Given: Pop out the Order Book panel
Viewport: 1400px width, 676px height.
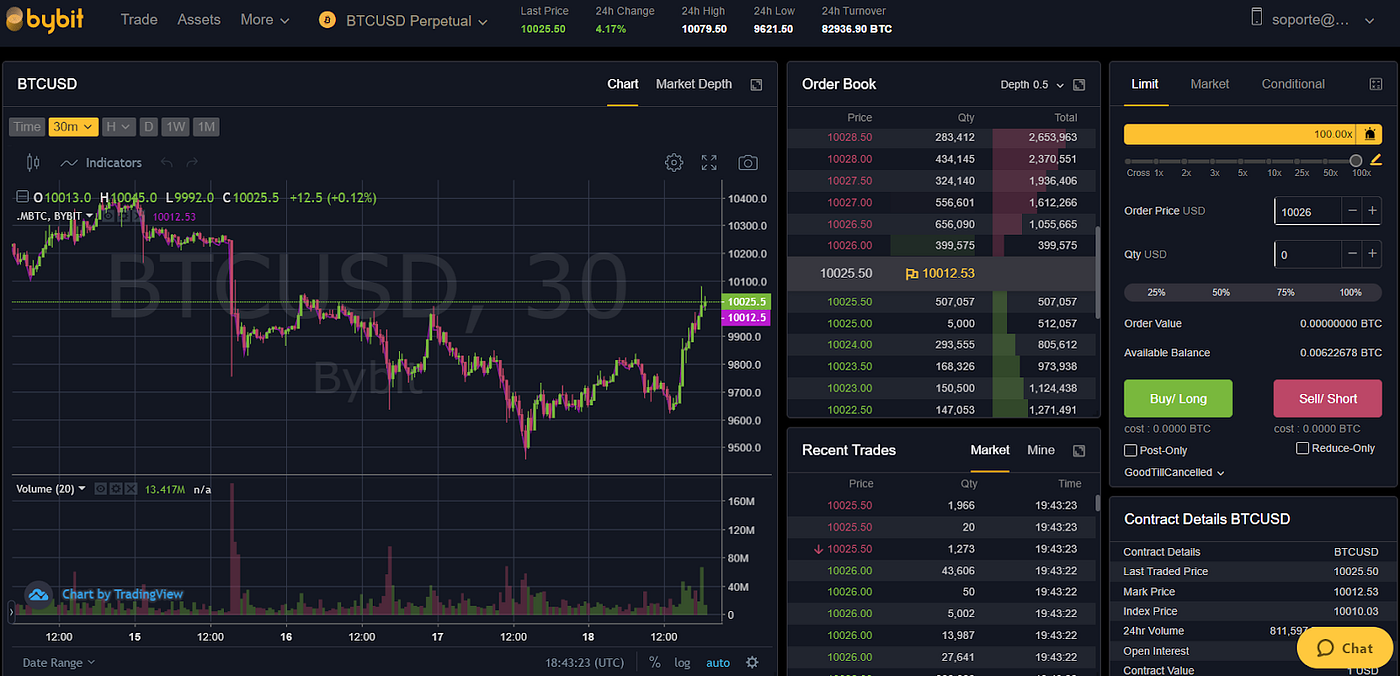Looking at the screenshot, I should click(x=1078, y=85).
